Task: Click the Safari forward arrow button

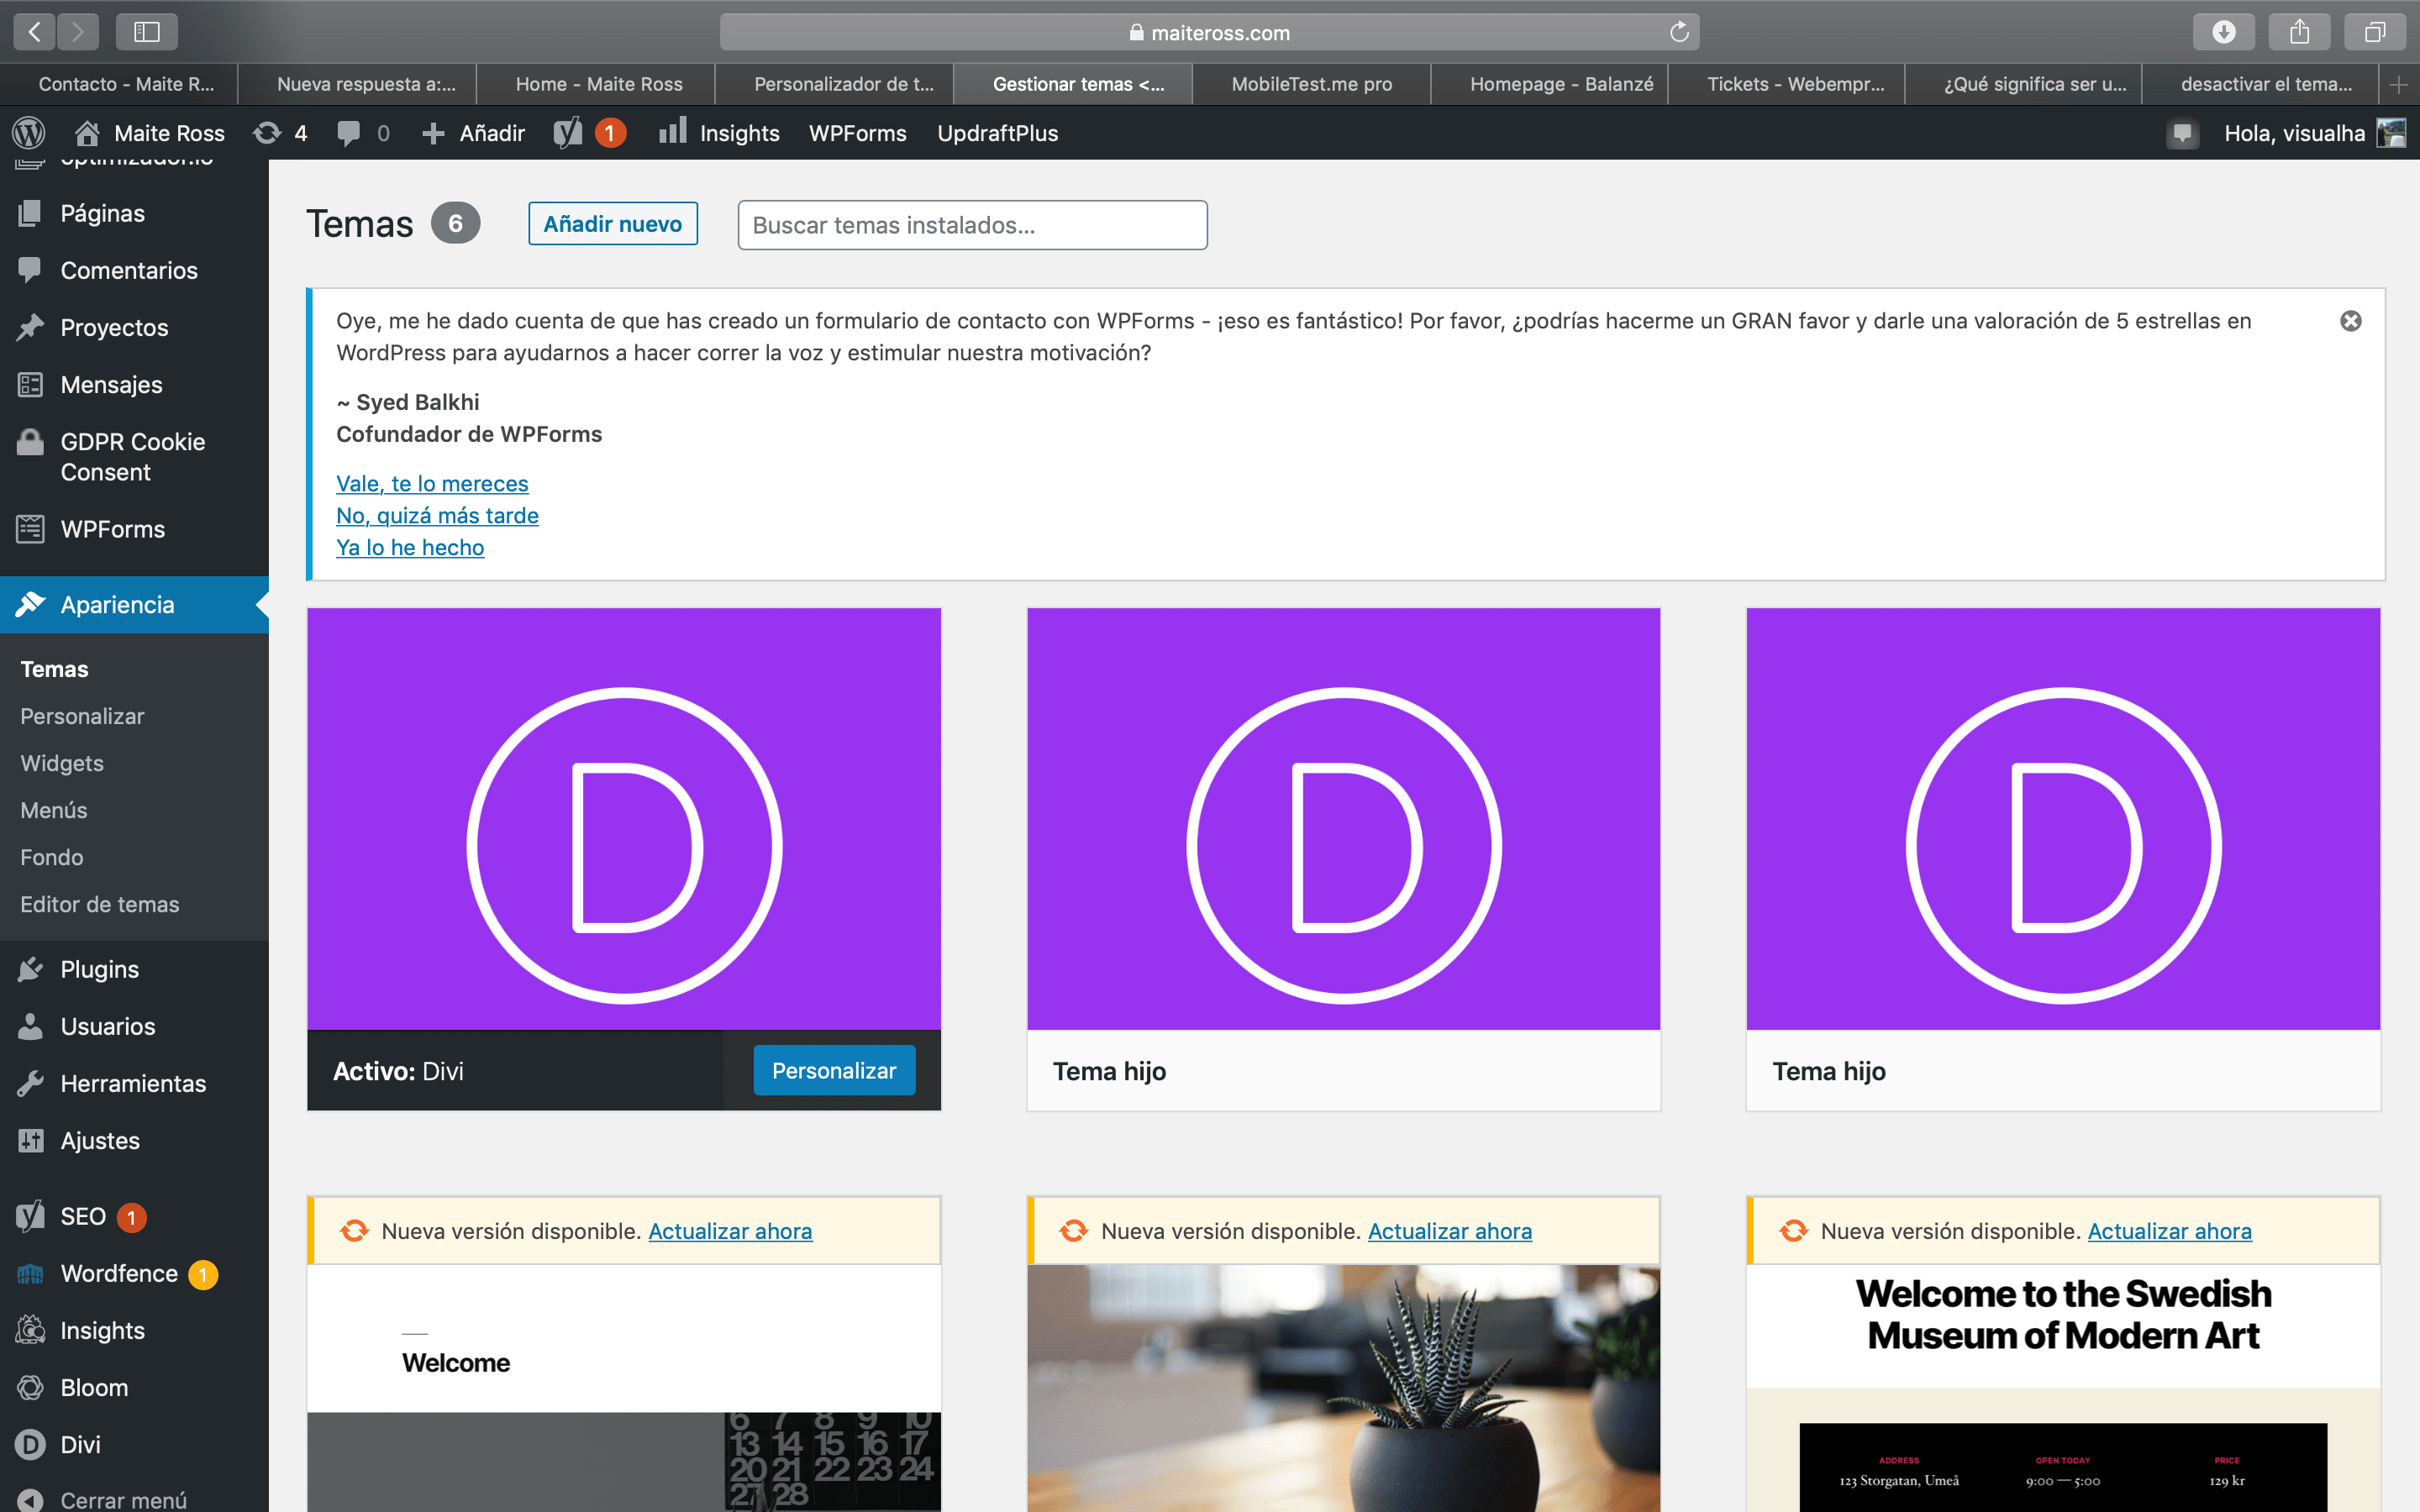Action: tap(78, 32)
